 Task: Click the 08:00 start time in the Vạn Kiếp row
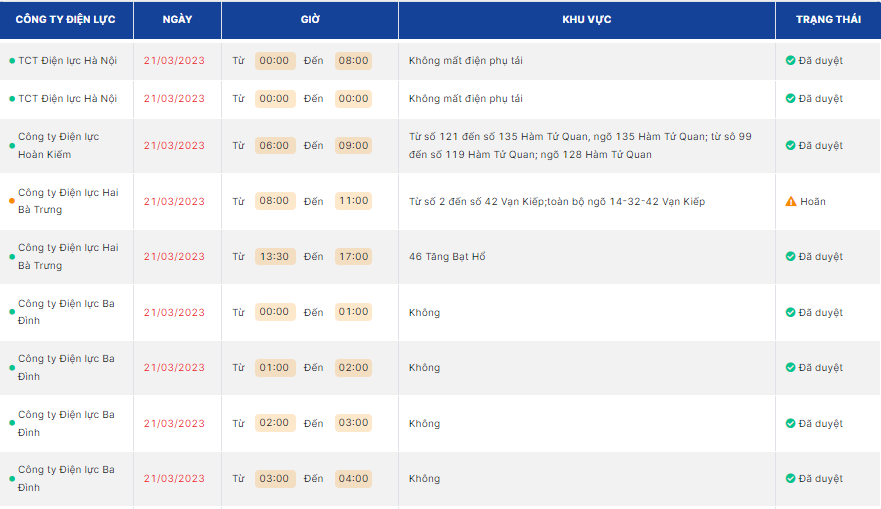pyautogui.click(x=274, y=201)
